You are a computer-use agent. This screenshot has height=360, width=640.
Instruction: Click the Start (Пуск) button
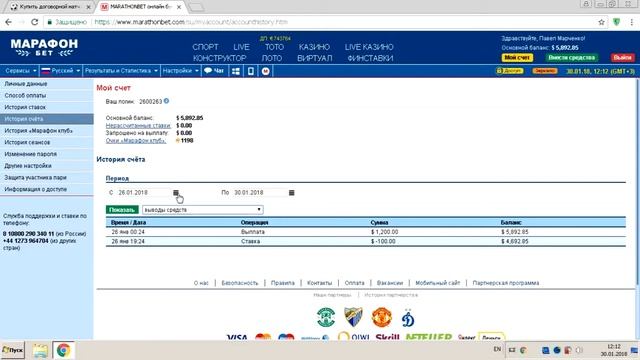point(13,350)
